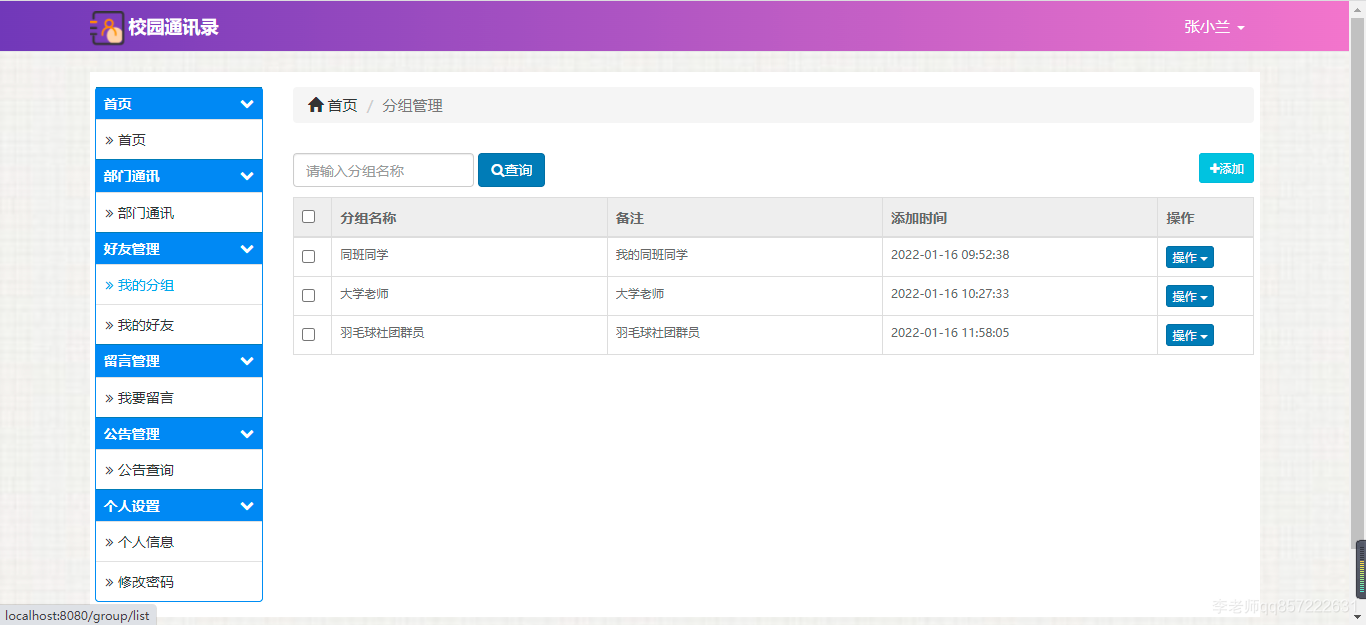Click the plus icon on the 添加 button
This screenshot has width=1366, height=625.
pos(1215,168)
